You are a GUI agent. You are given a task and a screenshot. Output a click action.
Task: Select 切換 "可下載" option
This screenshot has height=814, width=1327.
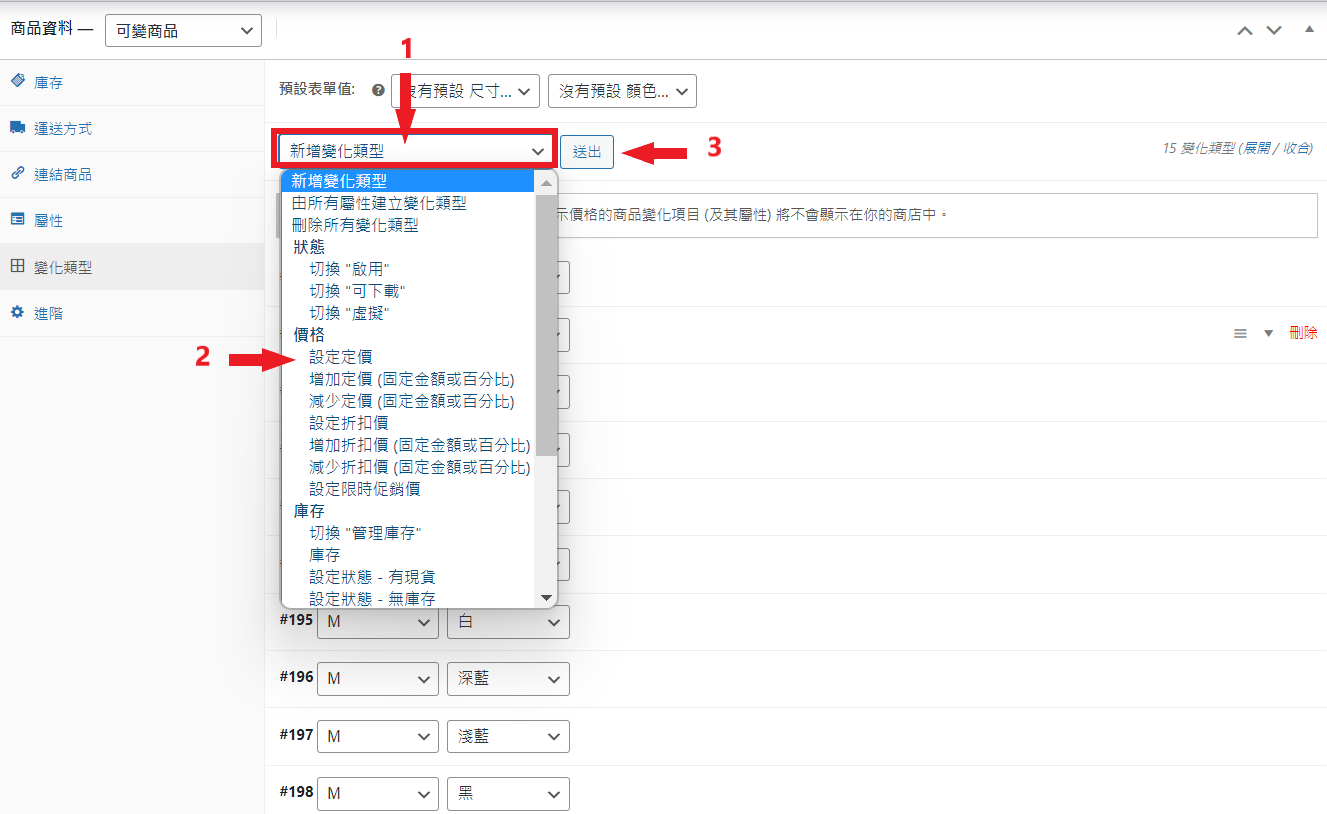point(408,291)
